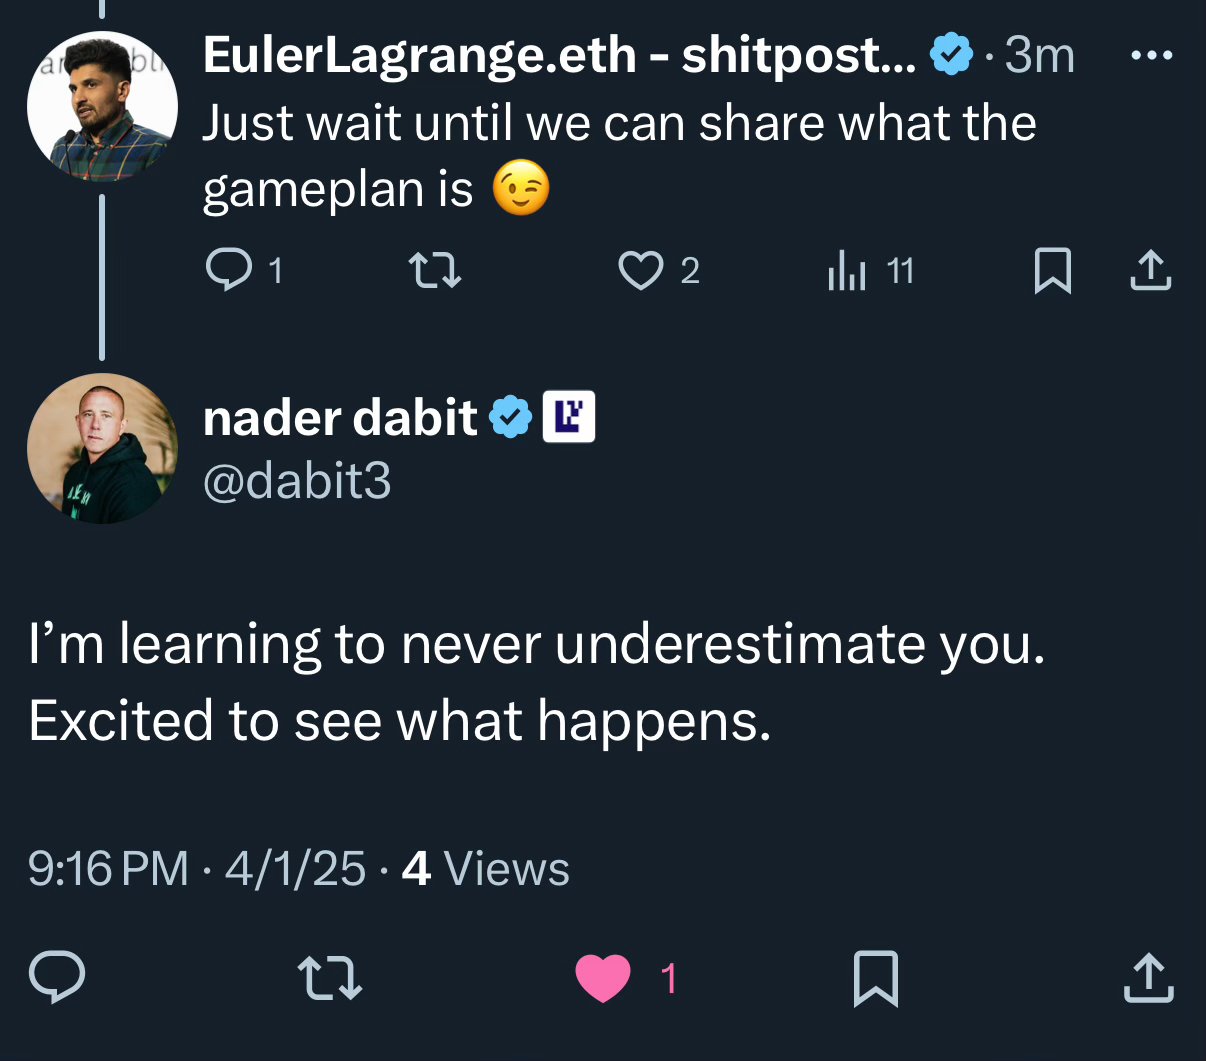Reply to EulerLagrange.eth's tweet
Screen dimensions: 1206x1061
point(231,269)
